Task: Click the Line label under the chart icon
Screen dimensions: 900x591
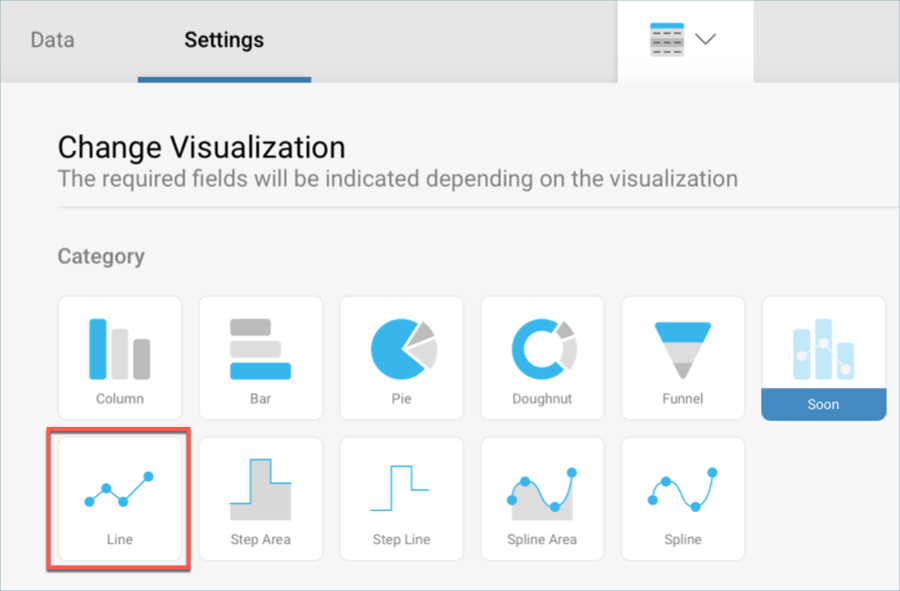Action: [120, 539]
